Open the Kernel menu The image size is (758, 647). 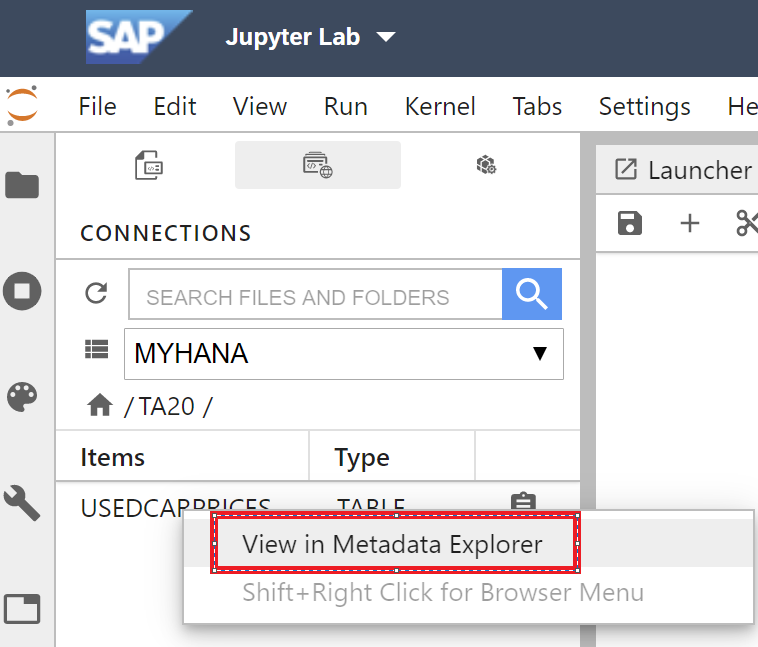point(440,106)
